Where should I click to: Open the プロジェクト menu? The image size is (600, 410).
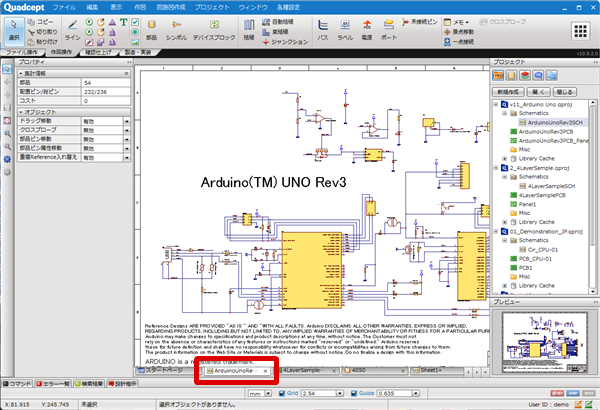click(212, 7)
